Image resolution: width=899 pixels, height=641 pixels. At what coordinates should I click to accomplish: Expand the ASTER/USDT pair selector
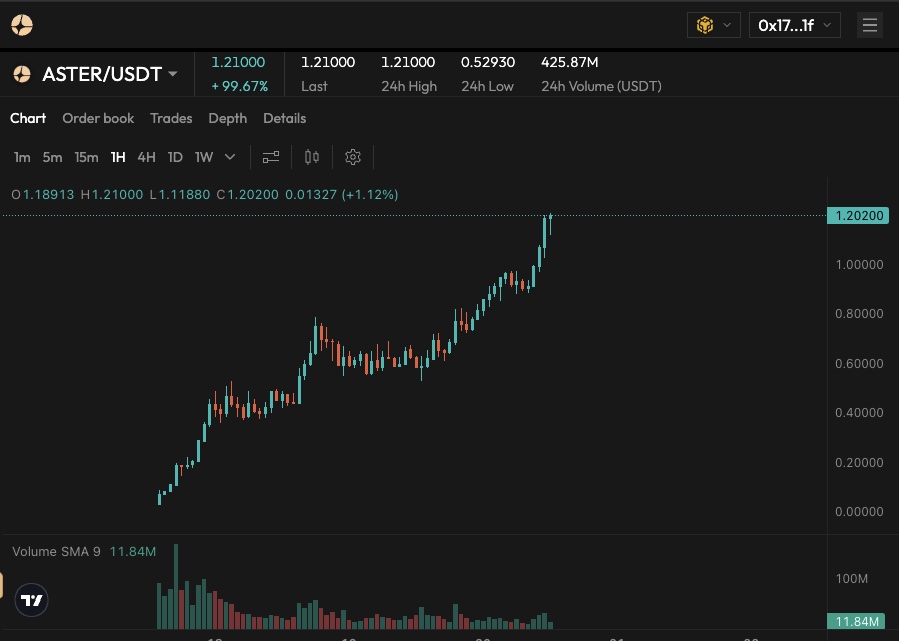pos(171,73)
